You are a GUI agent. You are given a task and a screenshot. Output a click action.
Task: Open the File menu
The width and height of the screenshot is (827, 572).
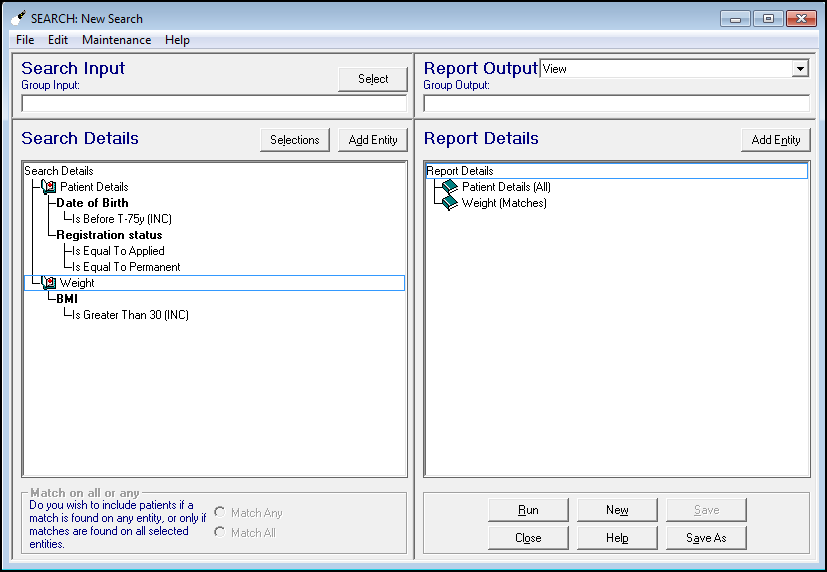[x=25, y=40]
